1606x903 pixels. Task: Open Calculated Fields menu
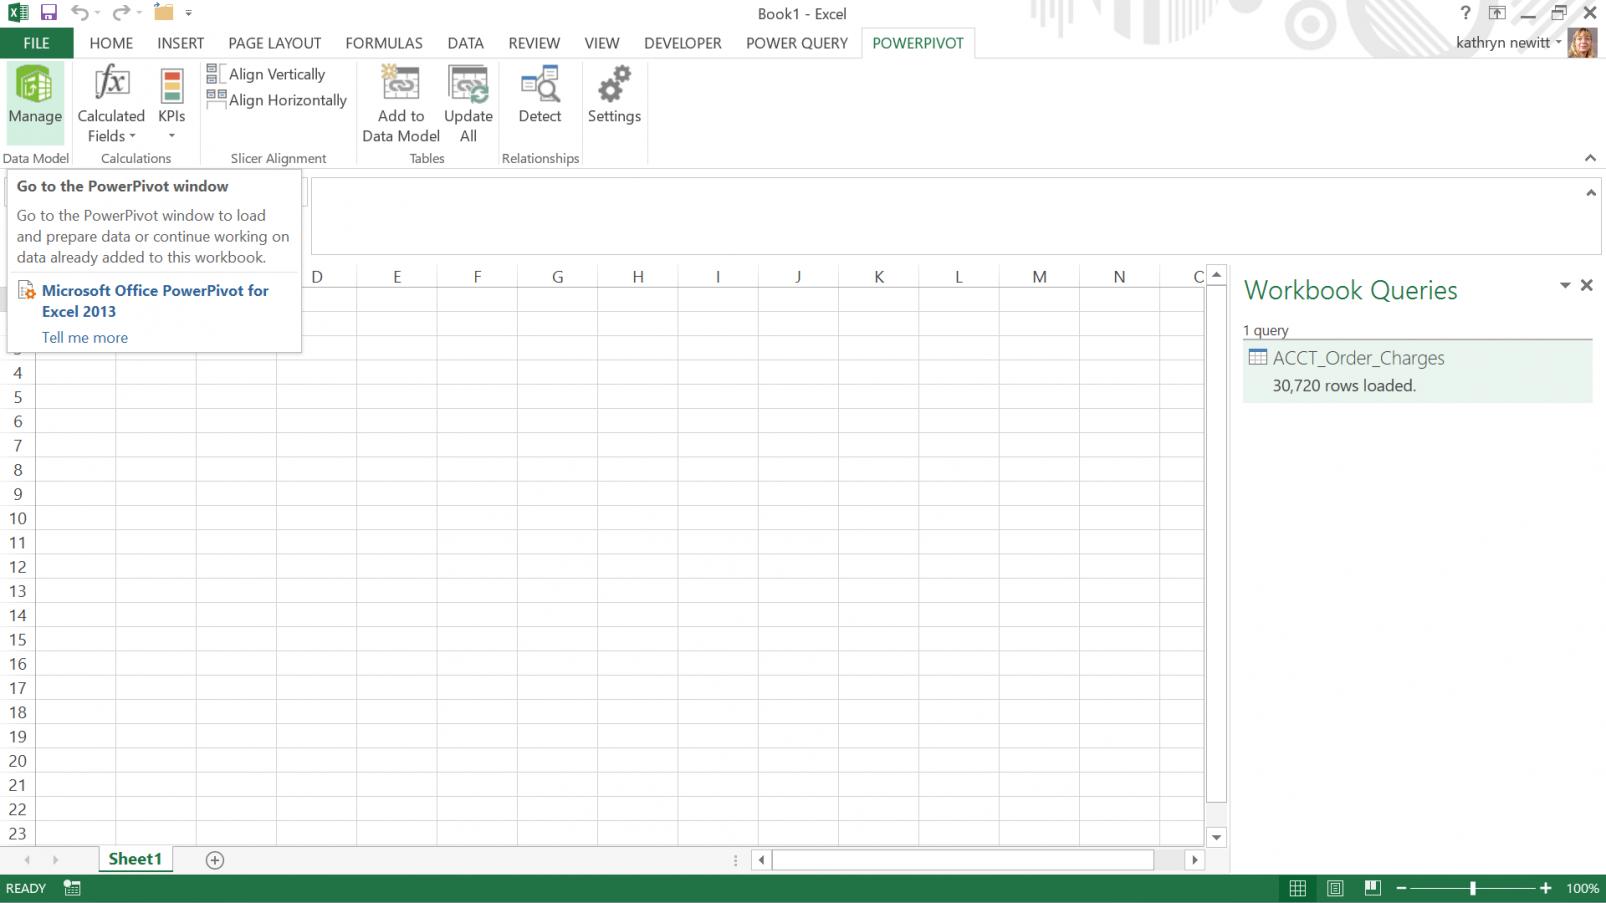point(111,105)
